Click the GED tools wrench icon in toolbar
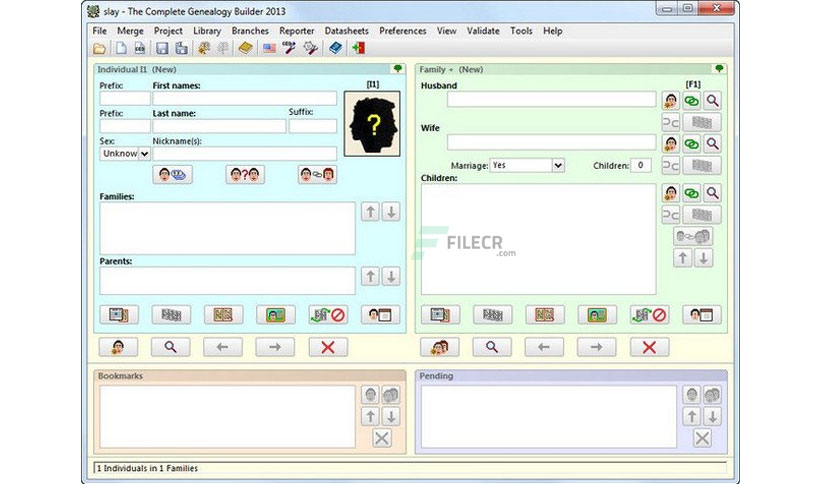The height and width of the screenshot is (484, 836). [x=289, y=49]
